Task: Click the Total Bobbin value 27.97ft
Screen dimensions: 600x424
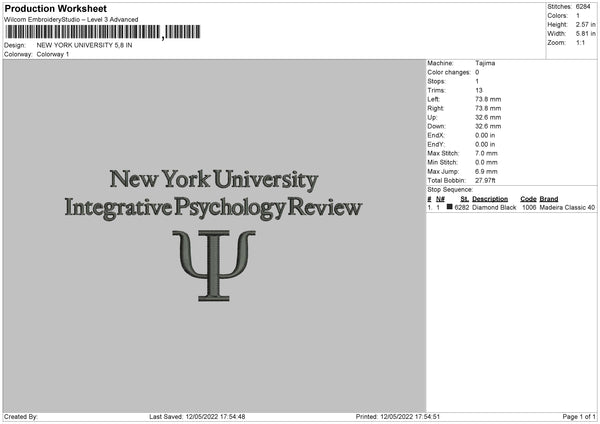Action: pos(485,181)
